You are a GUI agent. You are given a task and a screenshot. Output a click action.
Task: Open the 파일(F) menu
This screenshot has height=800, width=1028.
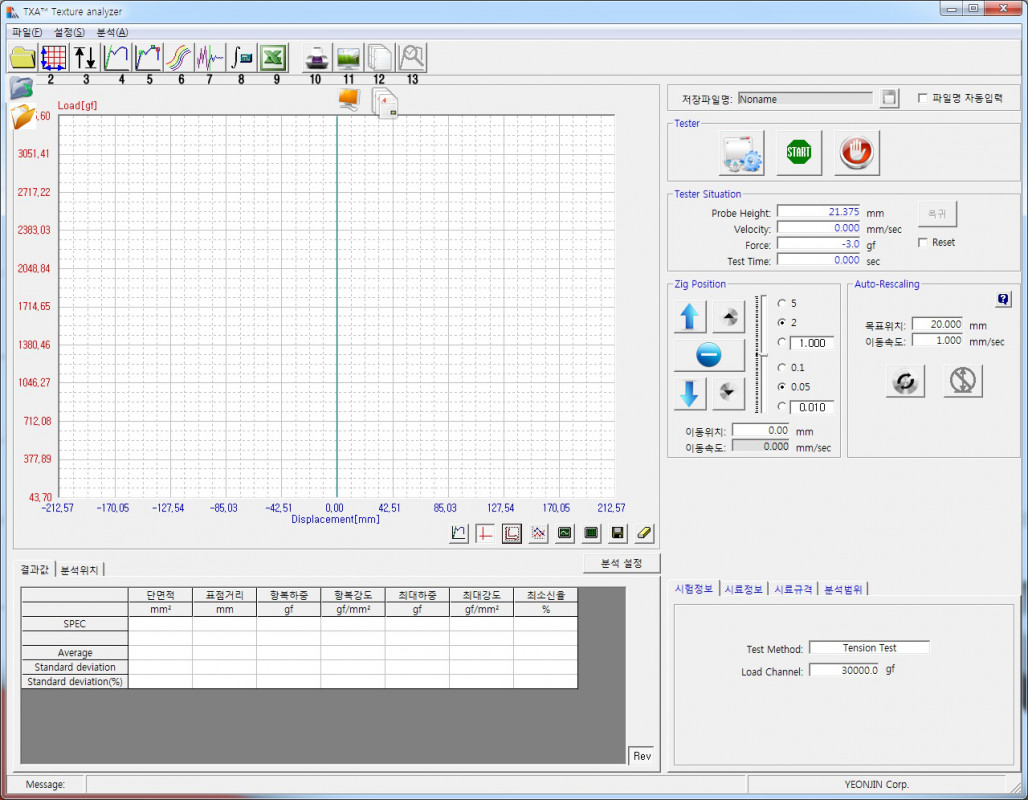pyautogui.click(x=27, y=32)
